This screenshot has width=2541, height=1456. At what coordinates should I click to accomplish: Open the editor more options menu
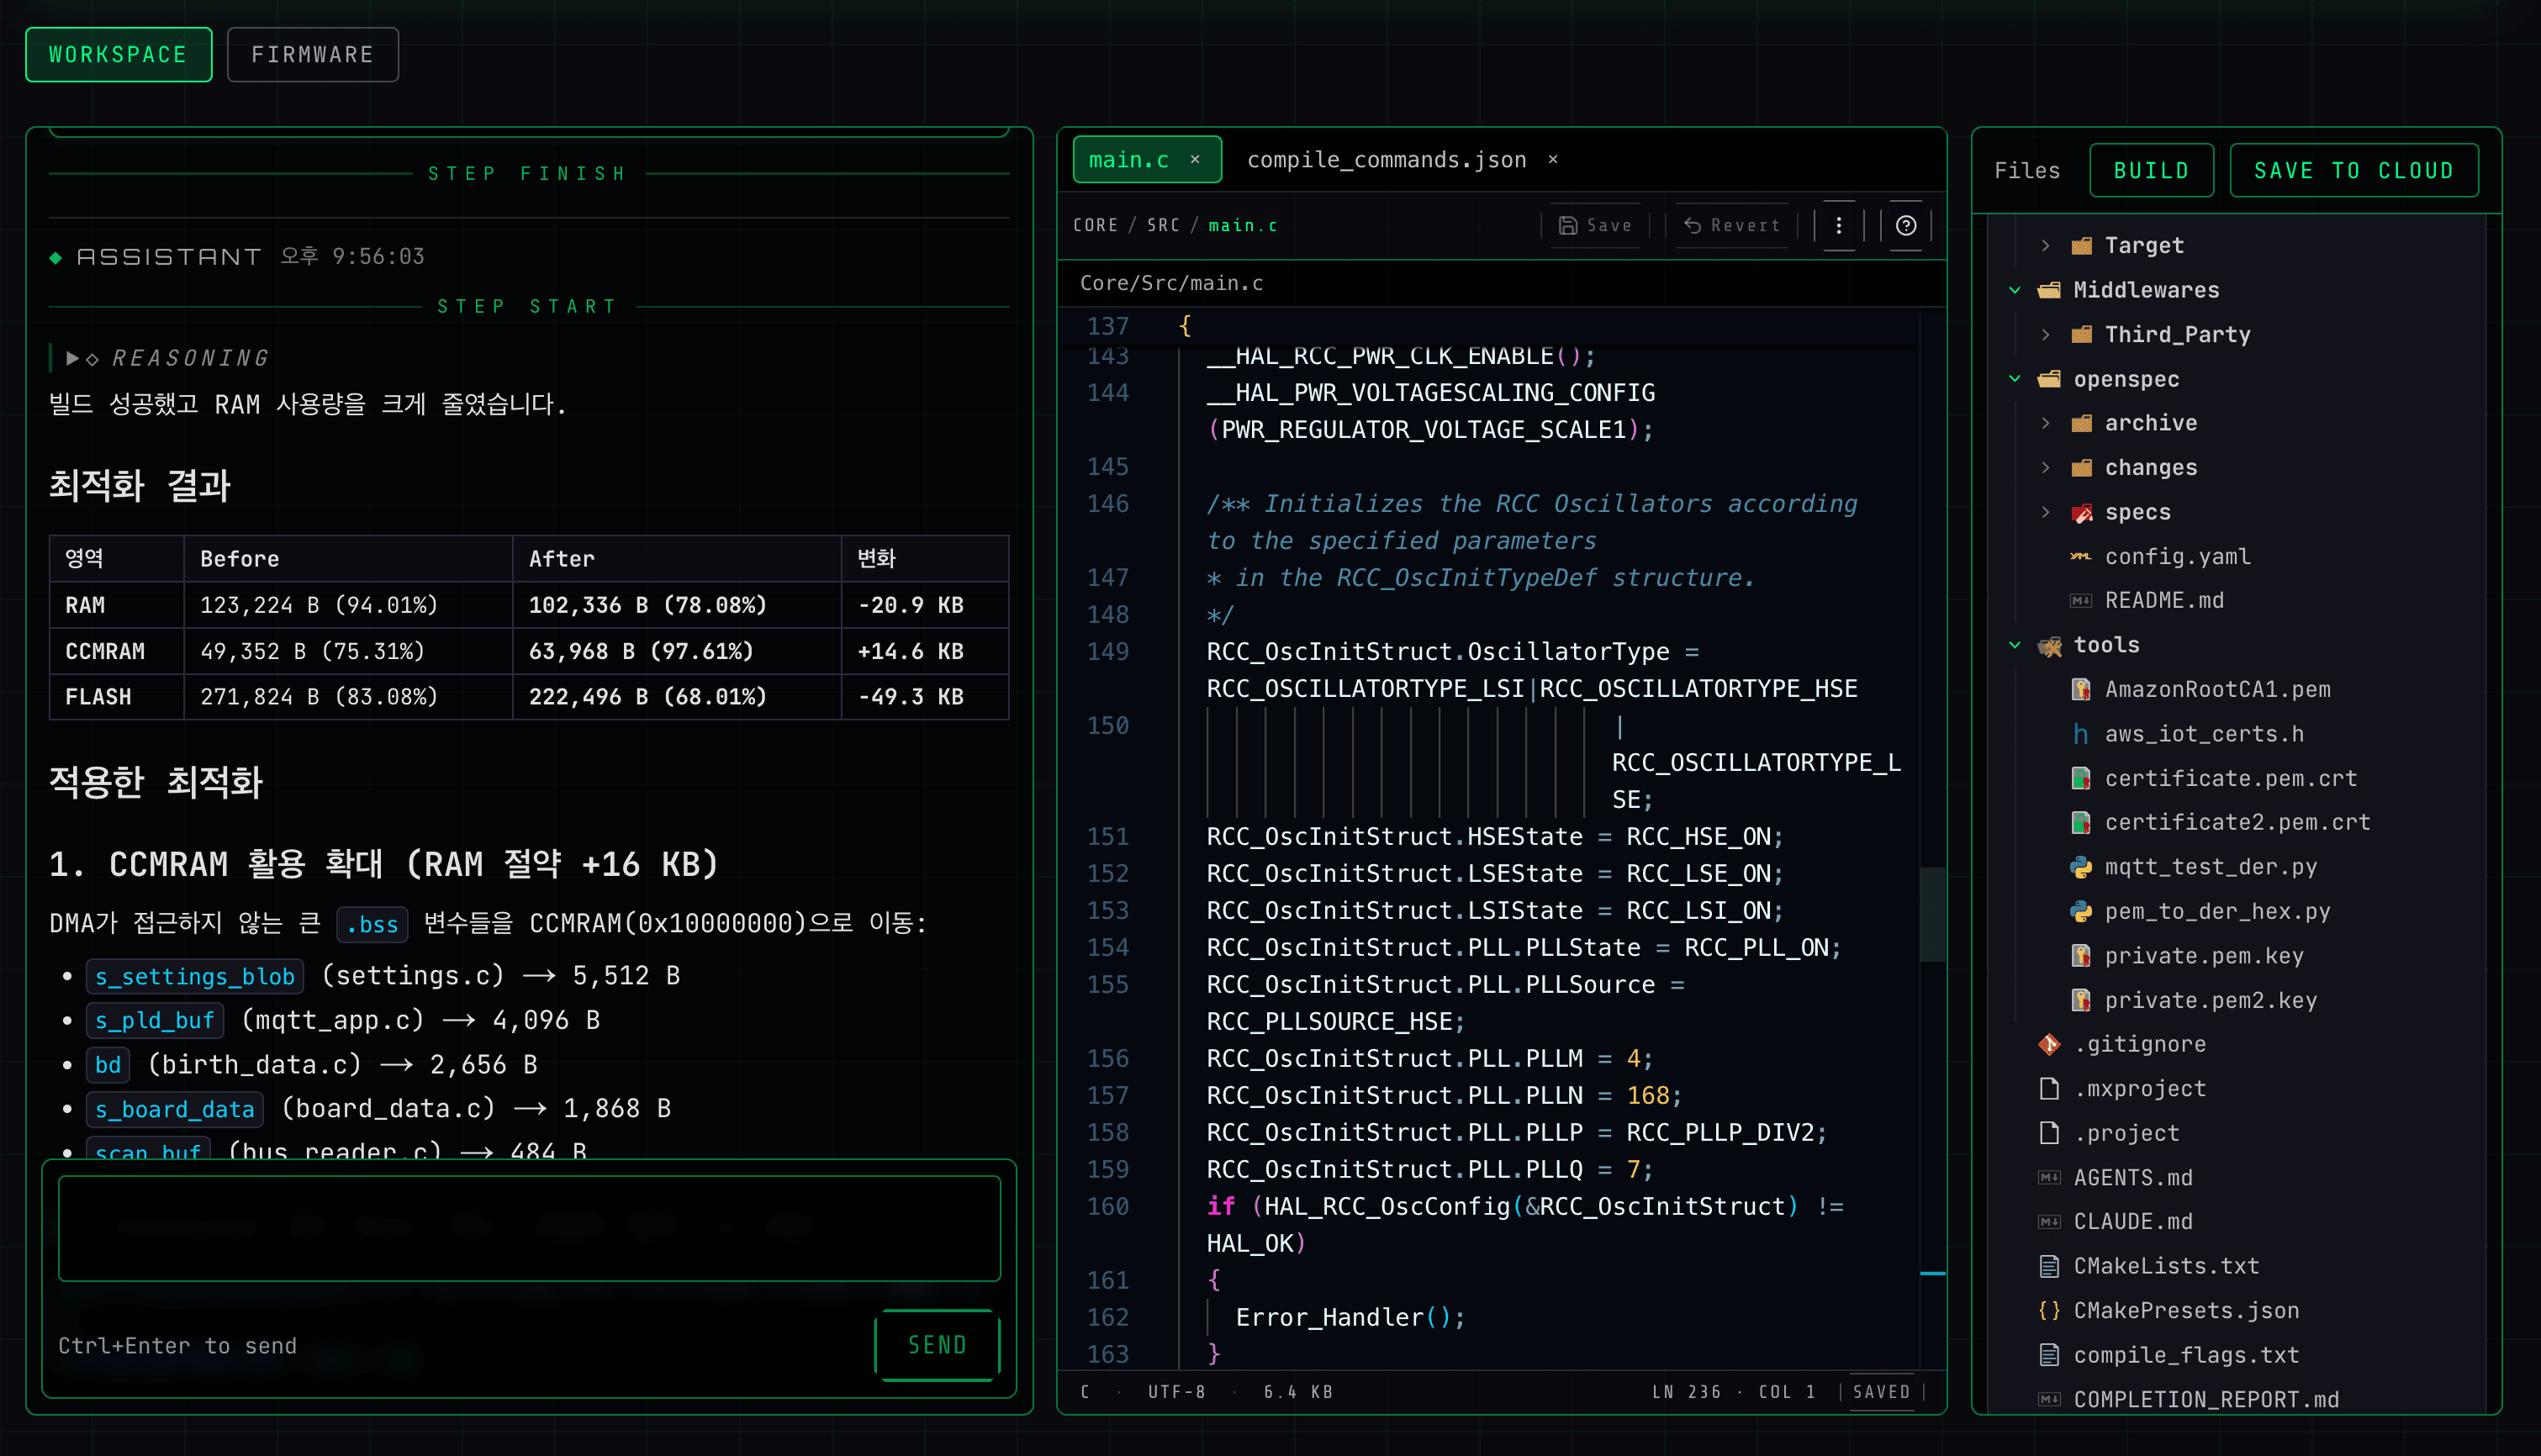point(1839,225)
